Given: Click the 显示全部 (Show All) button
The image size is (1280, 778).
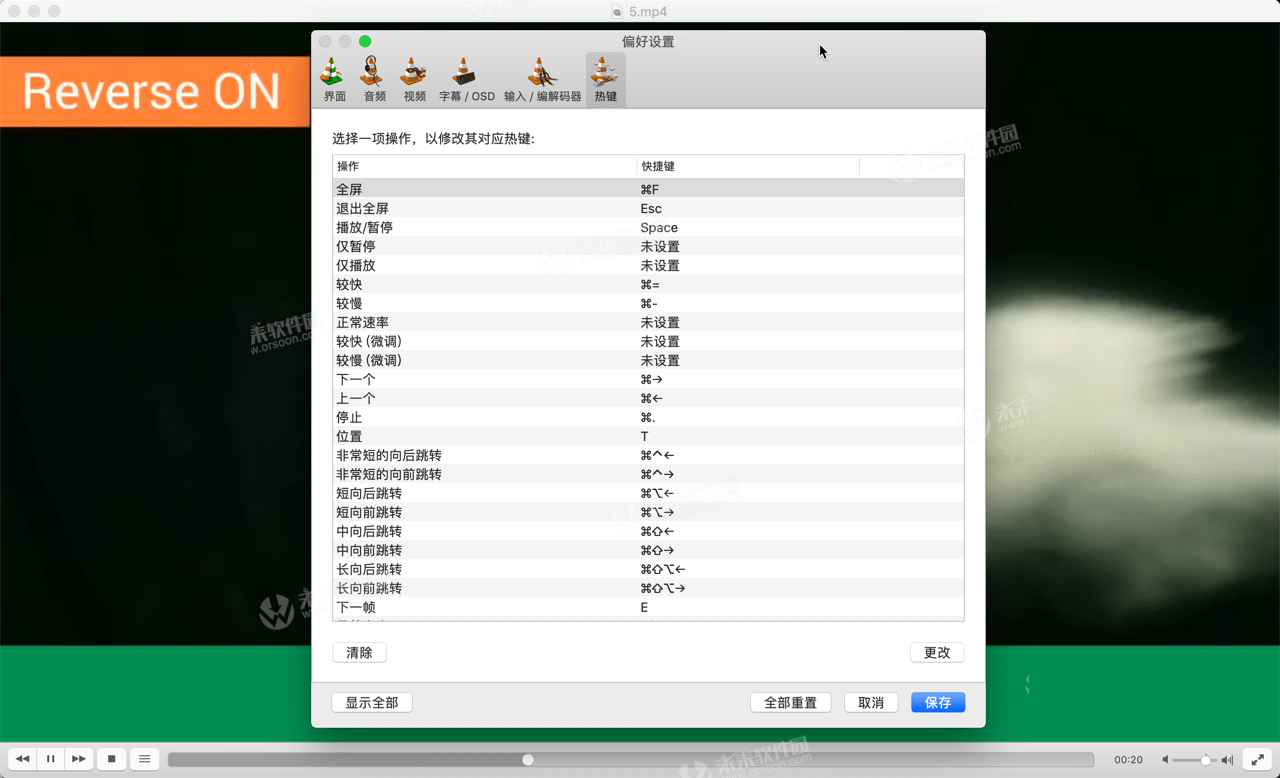Looking at the screenshot, I should [x=372, y=703].
